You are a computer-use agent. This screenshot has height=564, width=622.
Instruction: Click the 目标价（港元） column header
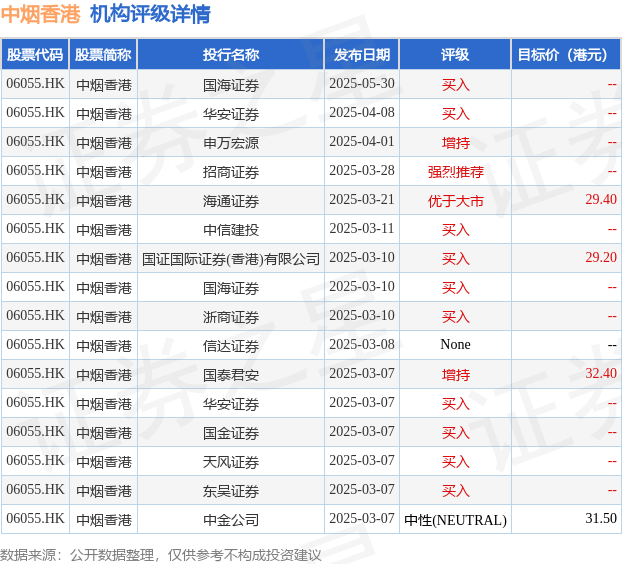566,54
